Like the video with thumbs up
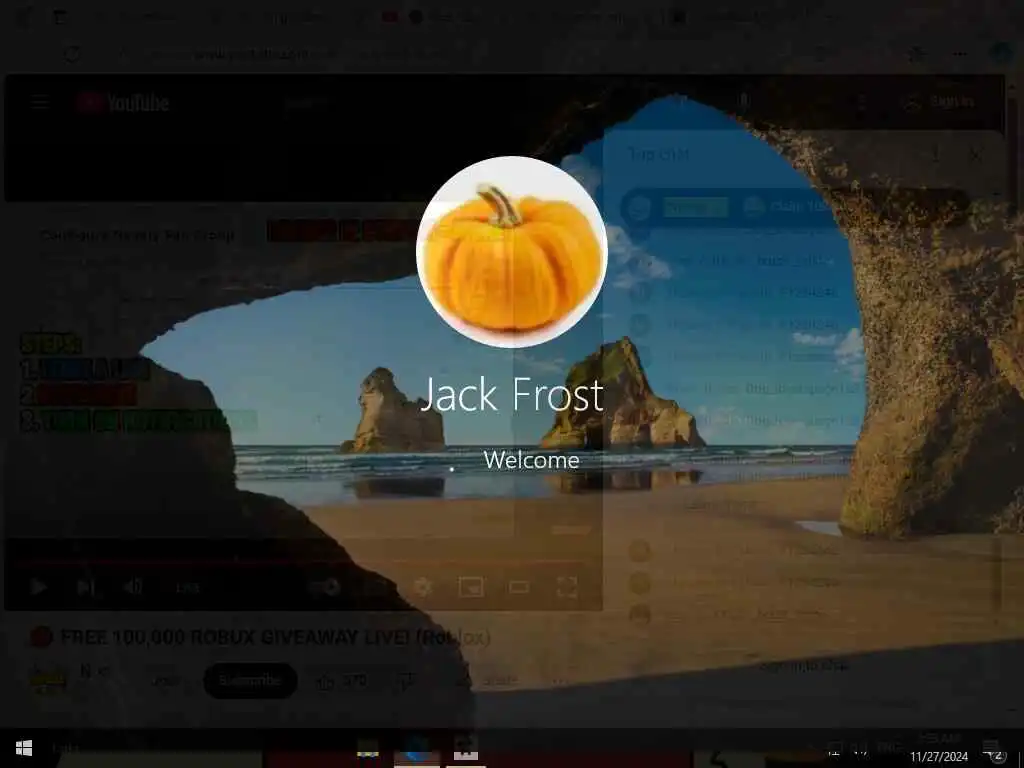 click(341, 681)
